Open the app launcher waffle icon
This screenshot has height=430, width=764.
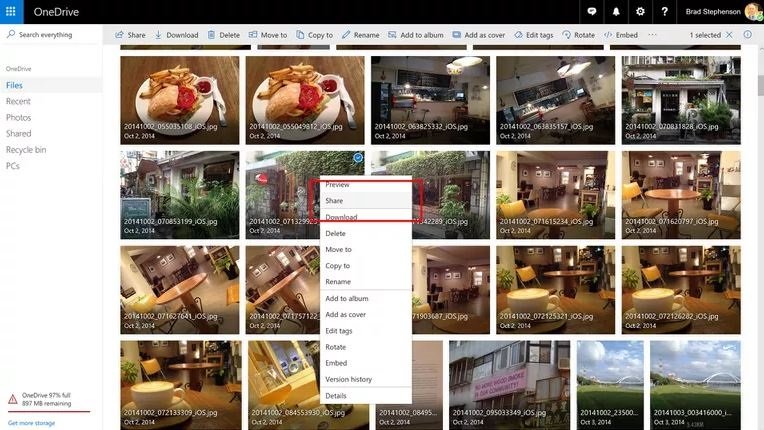point(13,11)
